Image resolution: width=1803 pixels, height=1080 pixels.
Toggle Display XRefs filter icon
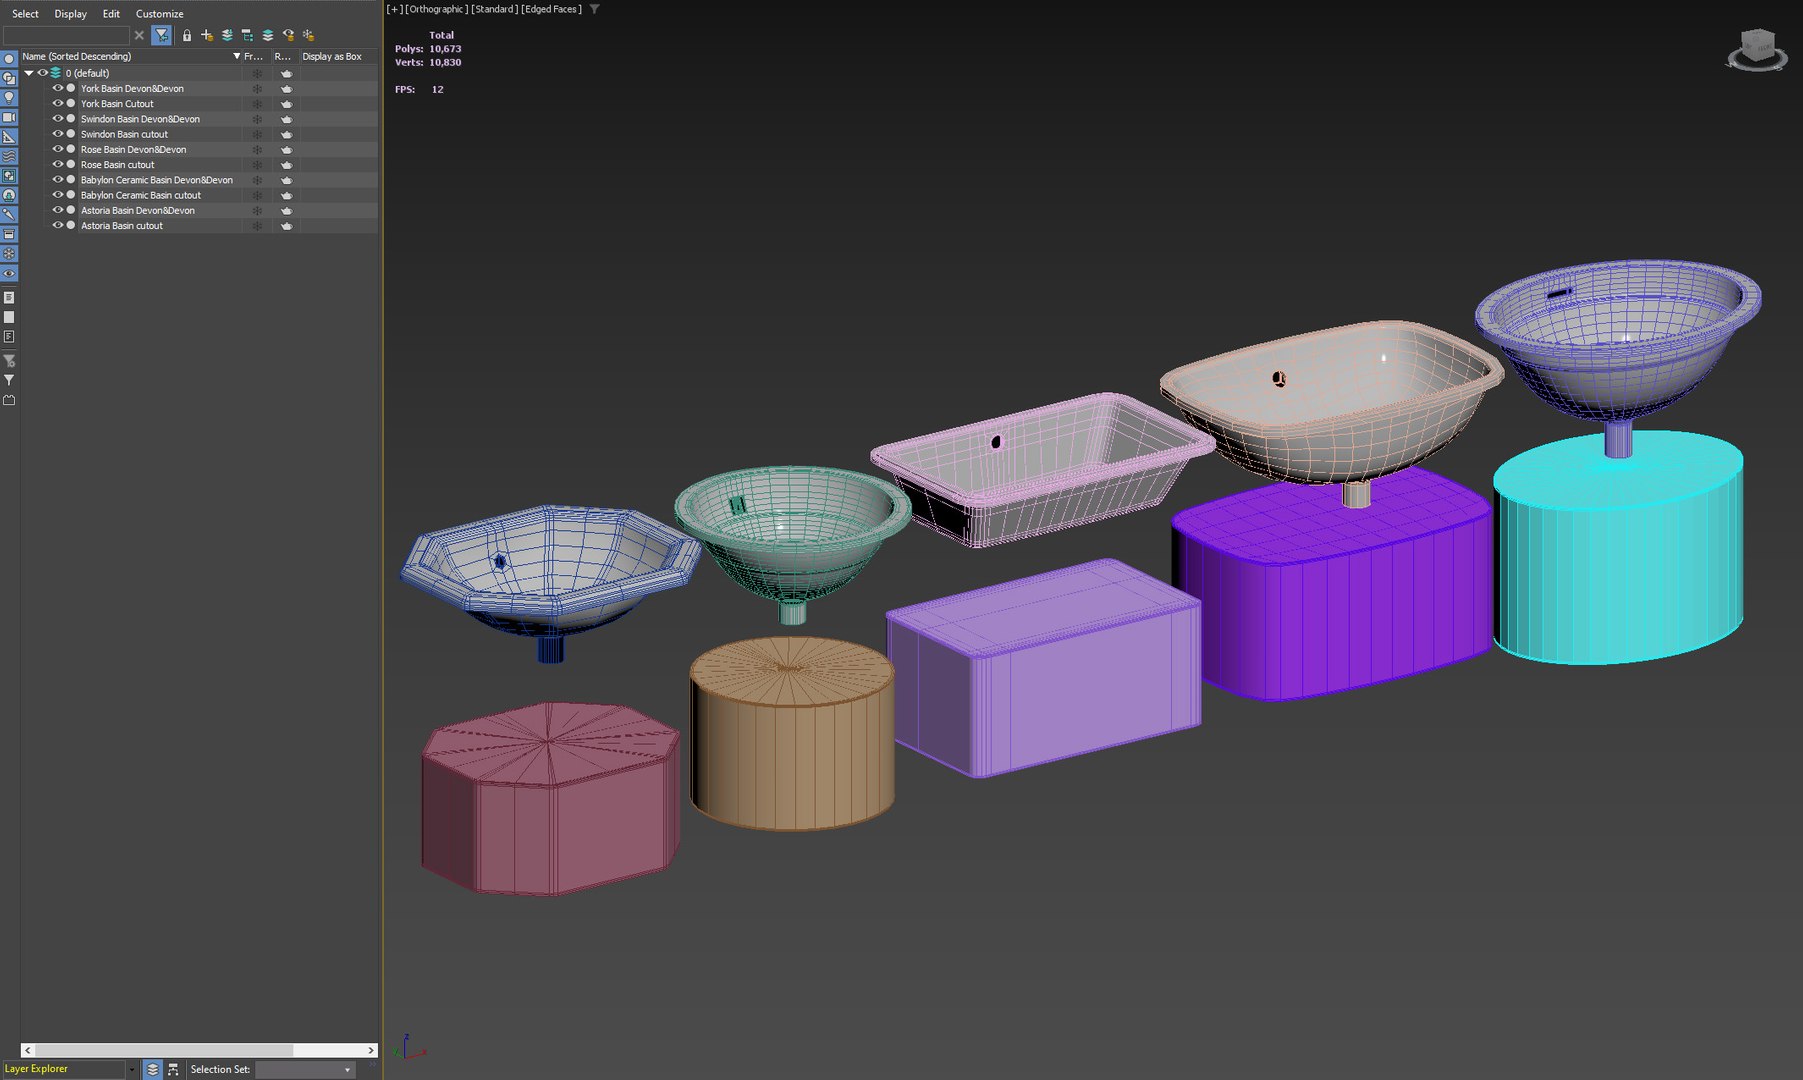coord(9,195)
